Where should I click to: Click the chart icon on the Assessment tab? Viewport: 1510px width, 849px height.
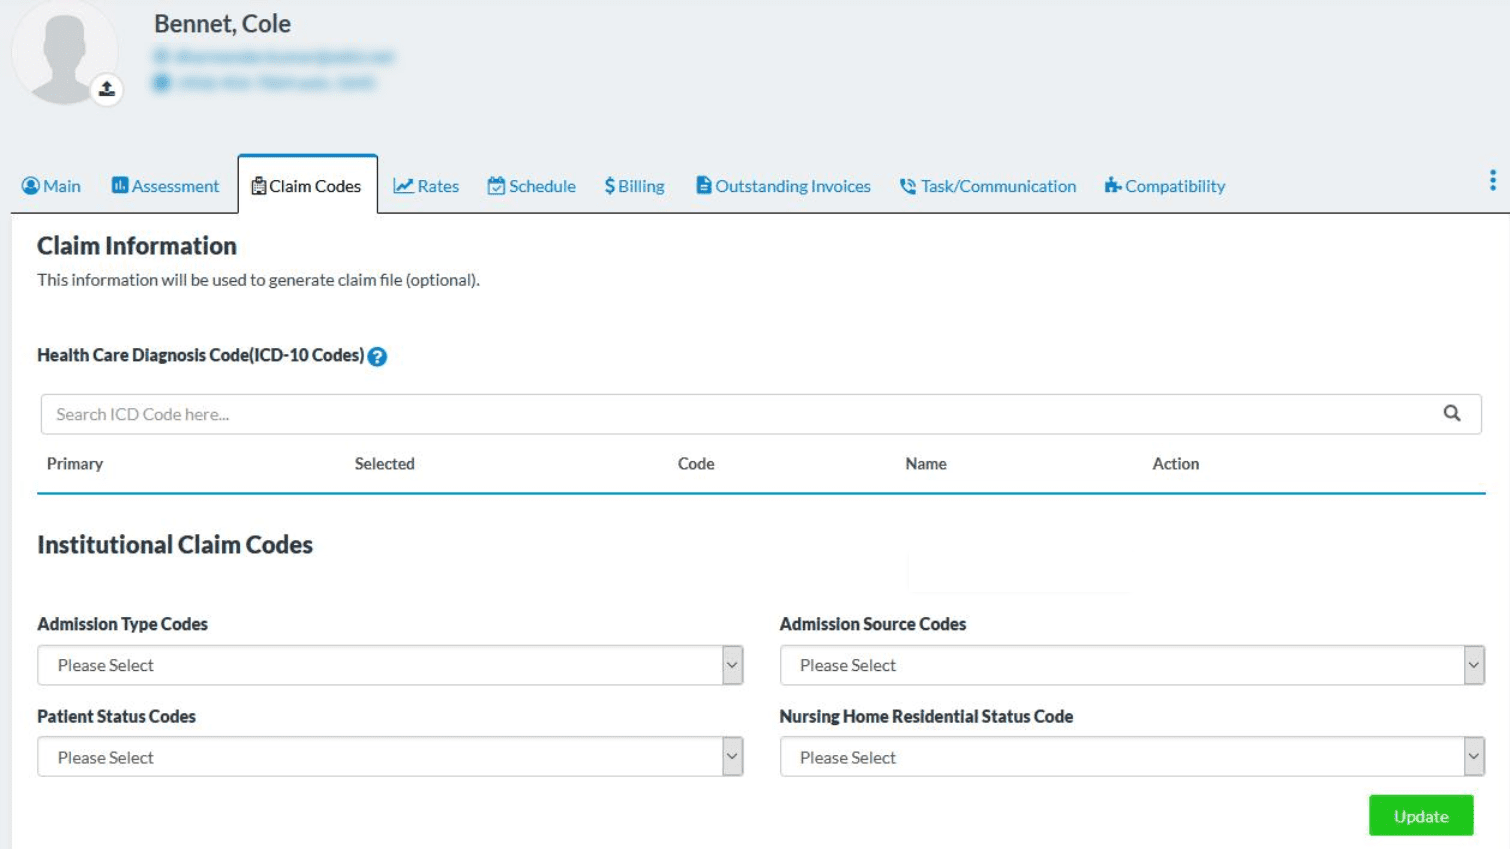(x=117, y=185)
